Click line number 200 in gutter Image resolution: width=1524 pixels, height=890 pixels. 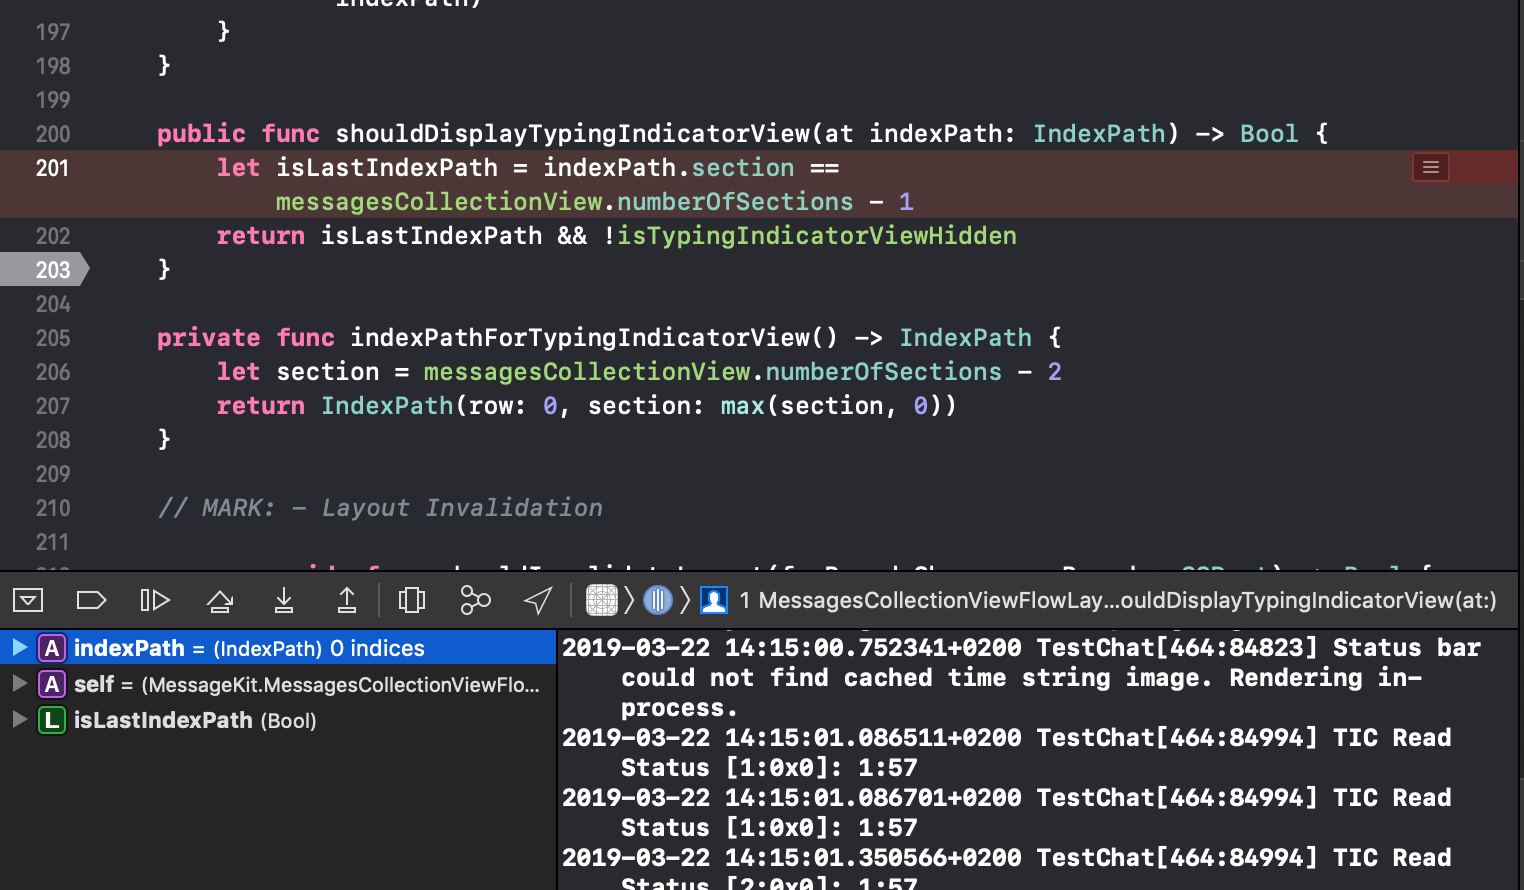(x=52, y=134)
